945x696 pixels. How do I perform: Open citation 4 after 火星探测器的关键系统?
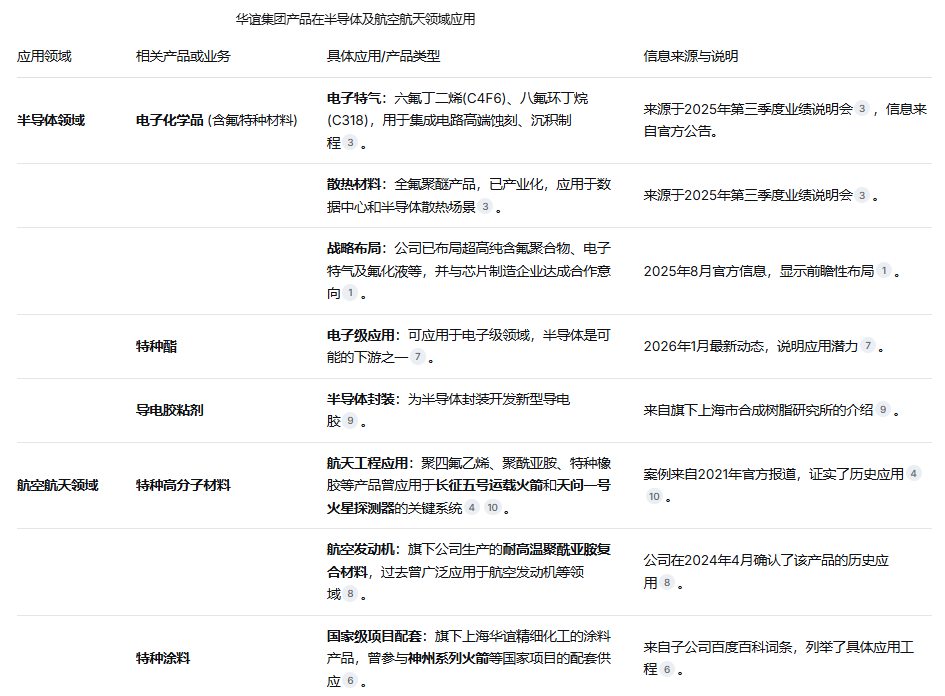pyautogui.click(x=472, y=508)
